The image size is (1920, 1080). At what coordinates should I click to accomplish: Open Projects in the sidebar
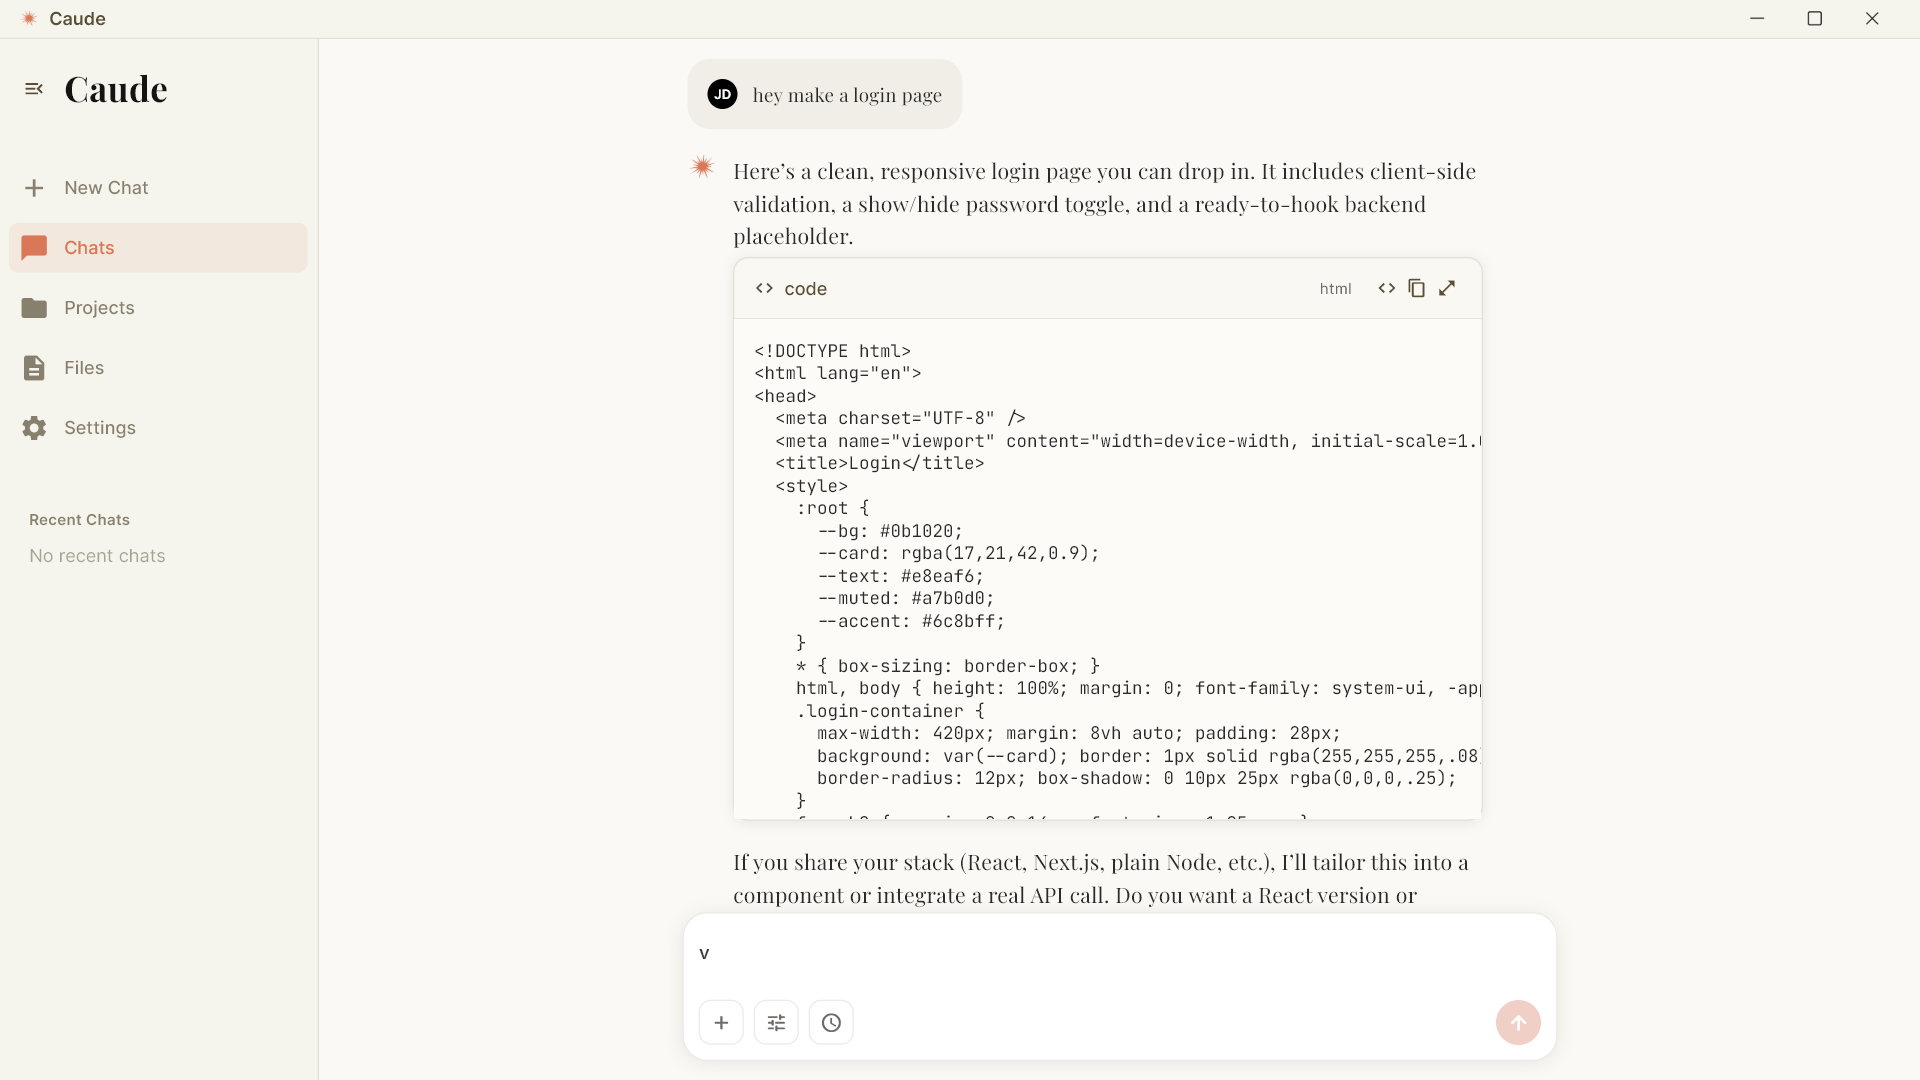[98, 308]
